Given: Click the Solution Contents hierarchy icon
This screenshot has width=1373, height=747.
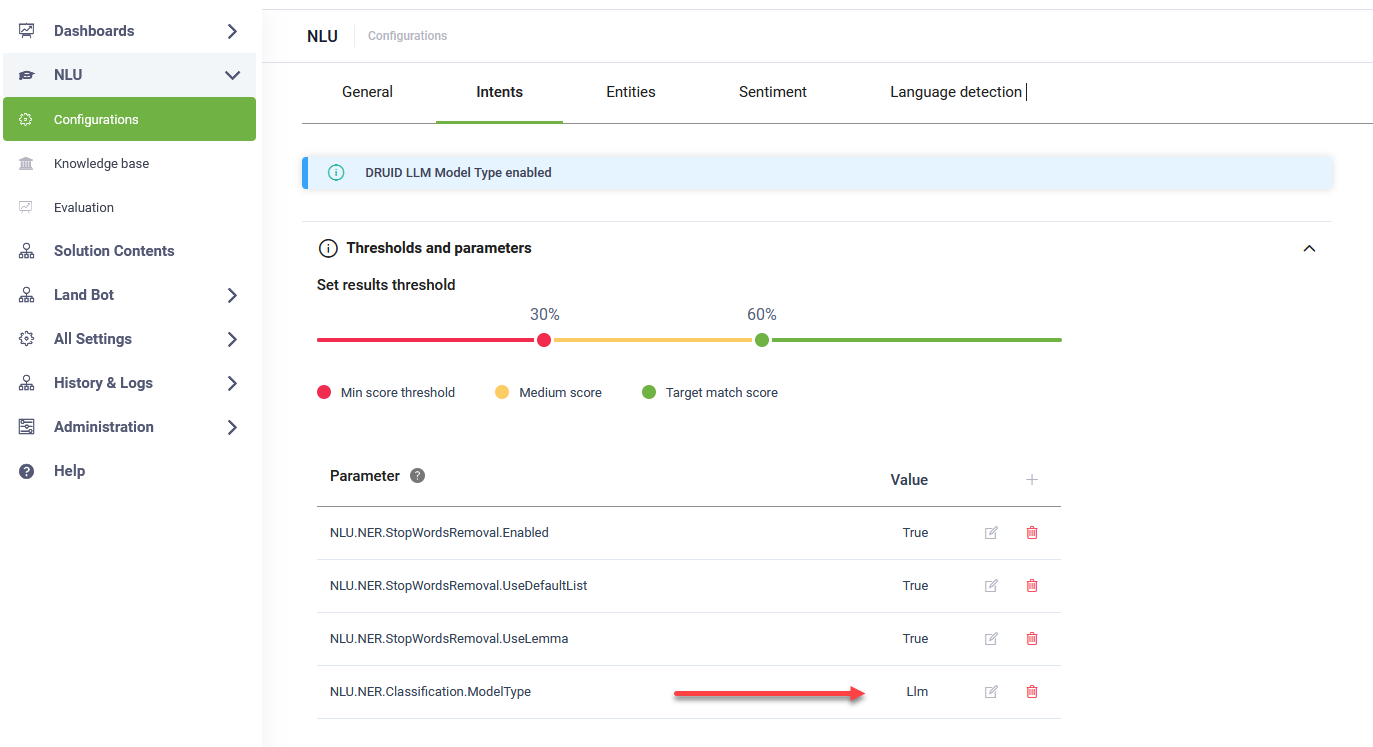Looking at the screenshot, I should click(x=27, y=251).
